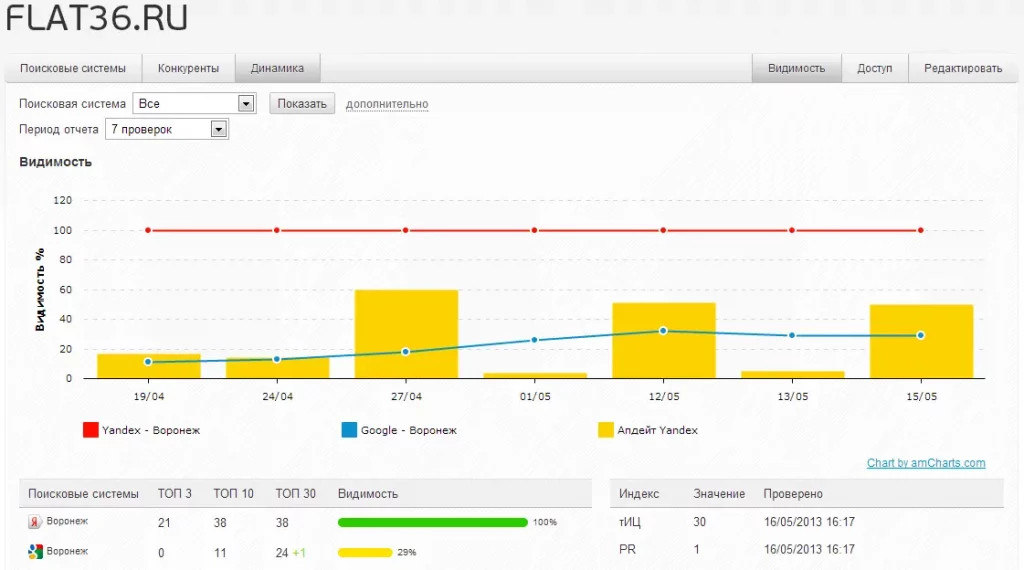Click the yellow 29% visibility bar
Screen dimensions: 1024x570
coord(364,552)
